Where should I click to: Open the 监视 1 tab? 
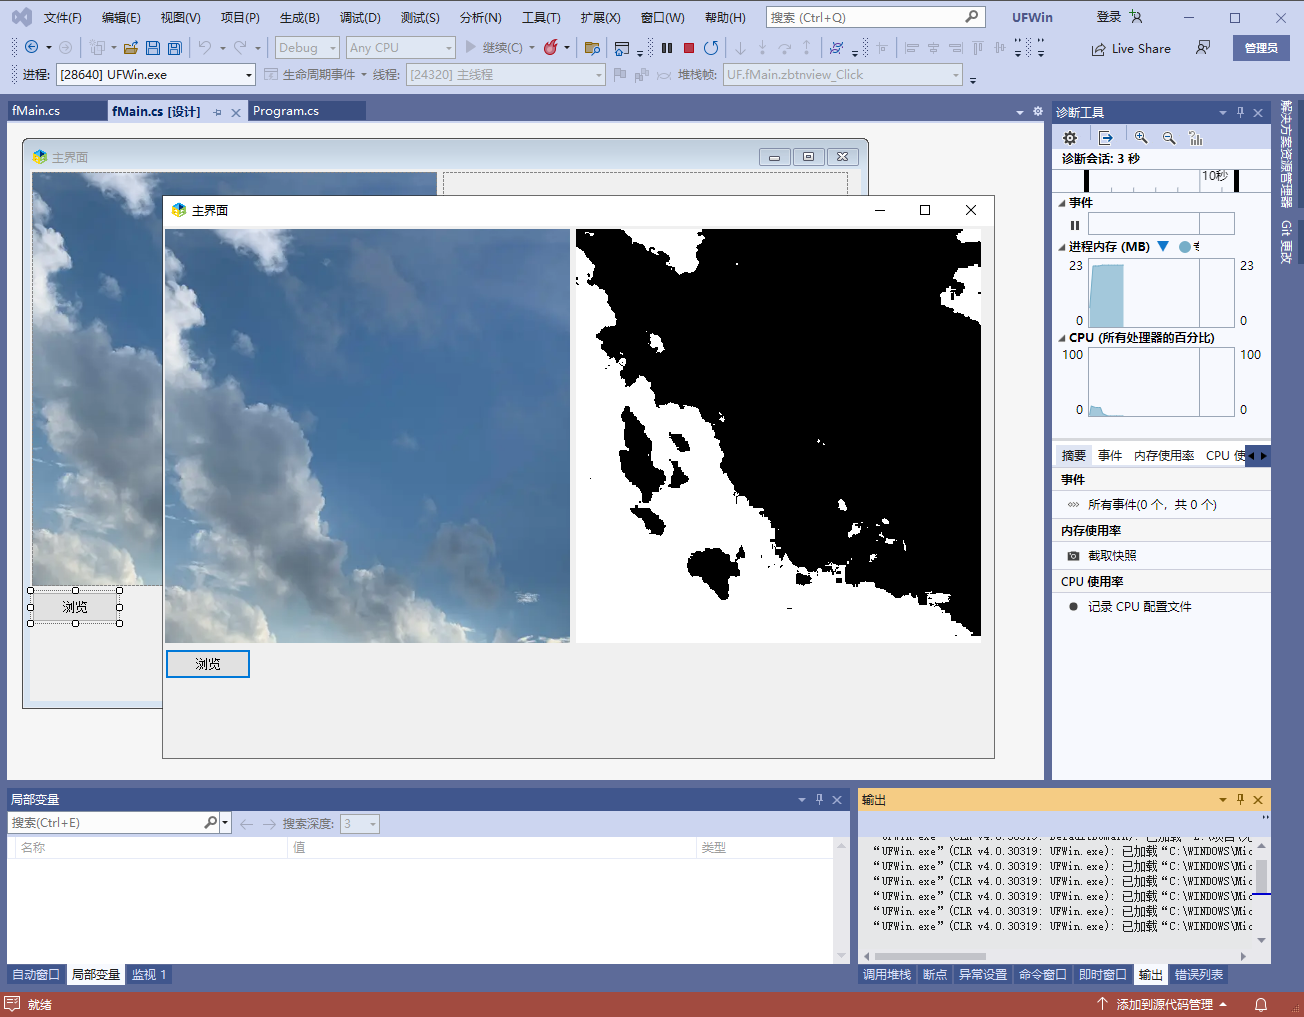[149, 974]
